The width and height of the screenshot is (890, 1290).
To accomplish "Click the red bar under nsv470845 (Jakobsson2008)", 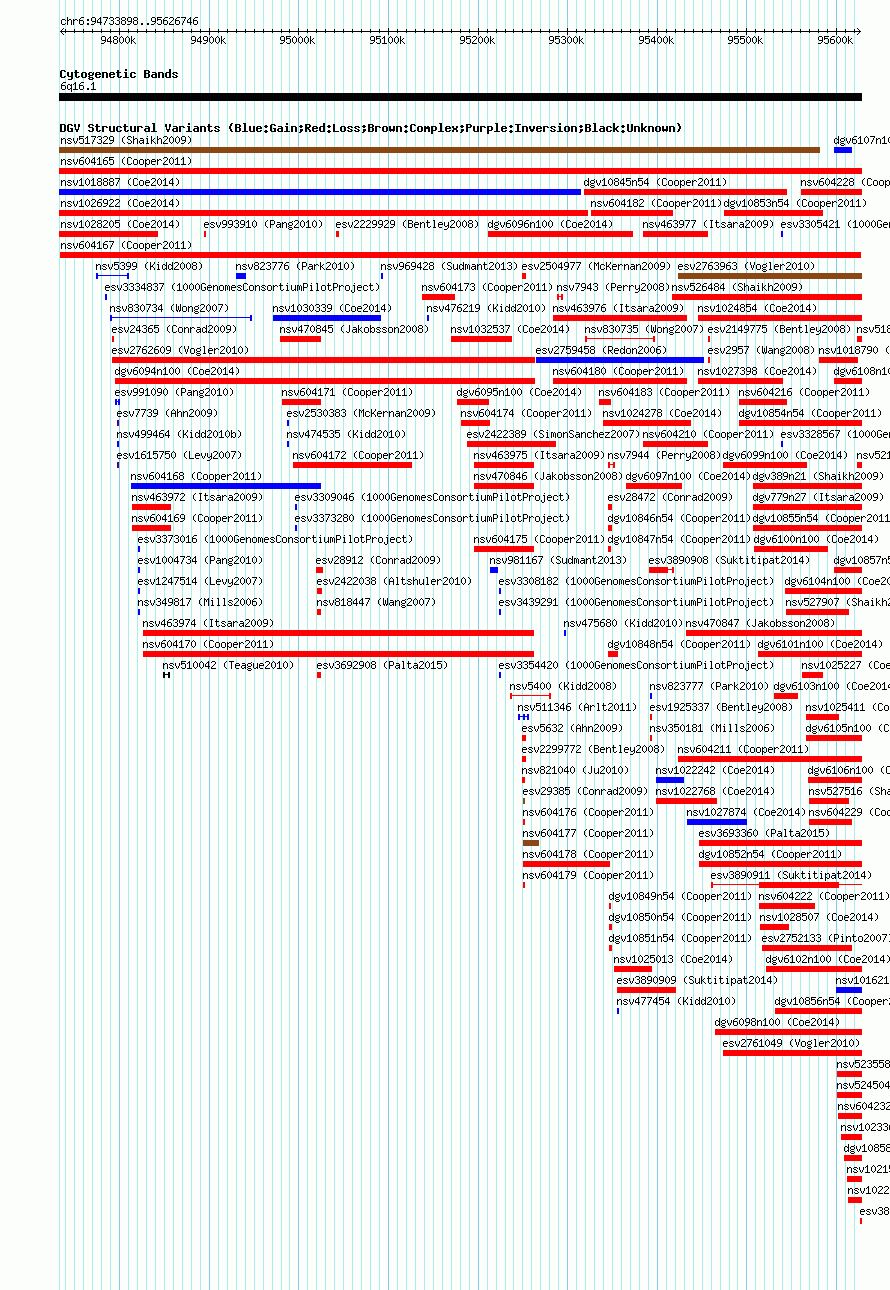I will click(300, 339).
